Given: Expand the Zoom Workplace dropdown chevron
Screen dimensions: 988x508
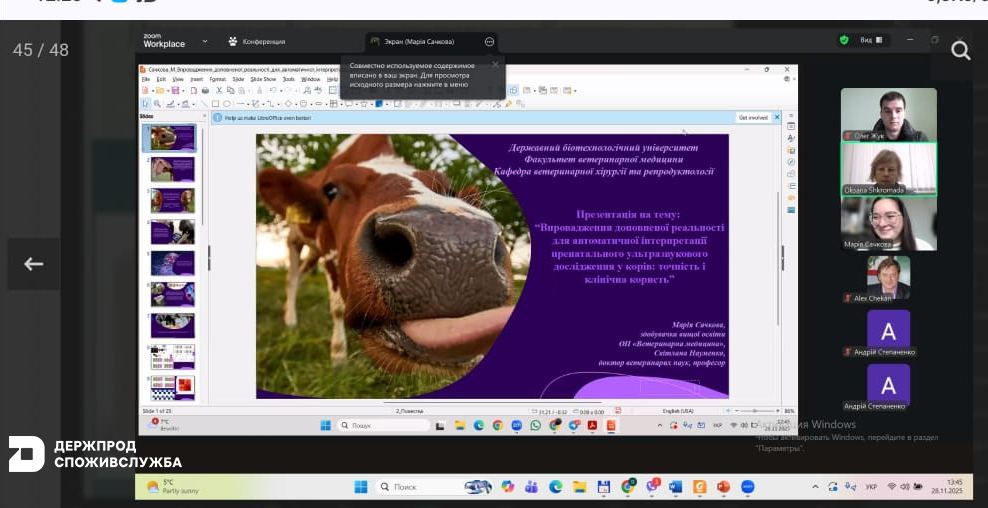Looking at the screenshot, I should coord(205,41).
